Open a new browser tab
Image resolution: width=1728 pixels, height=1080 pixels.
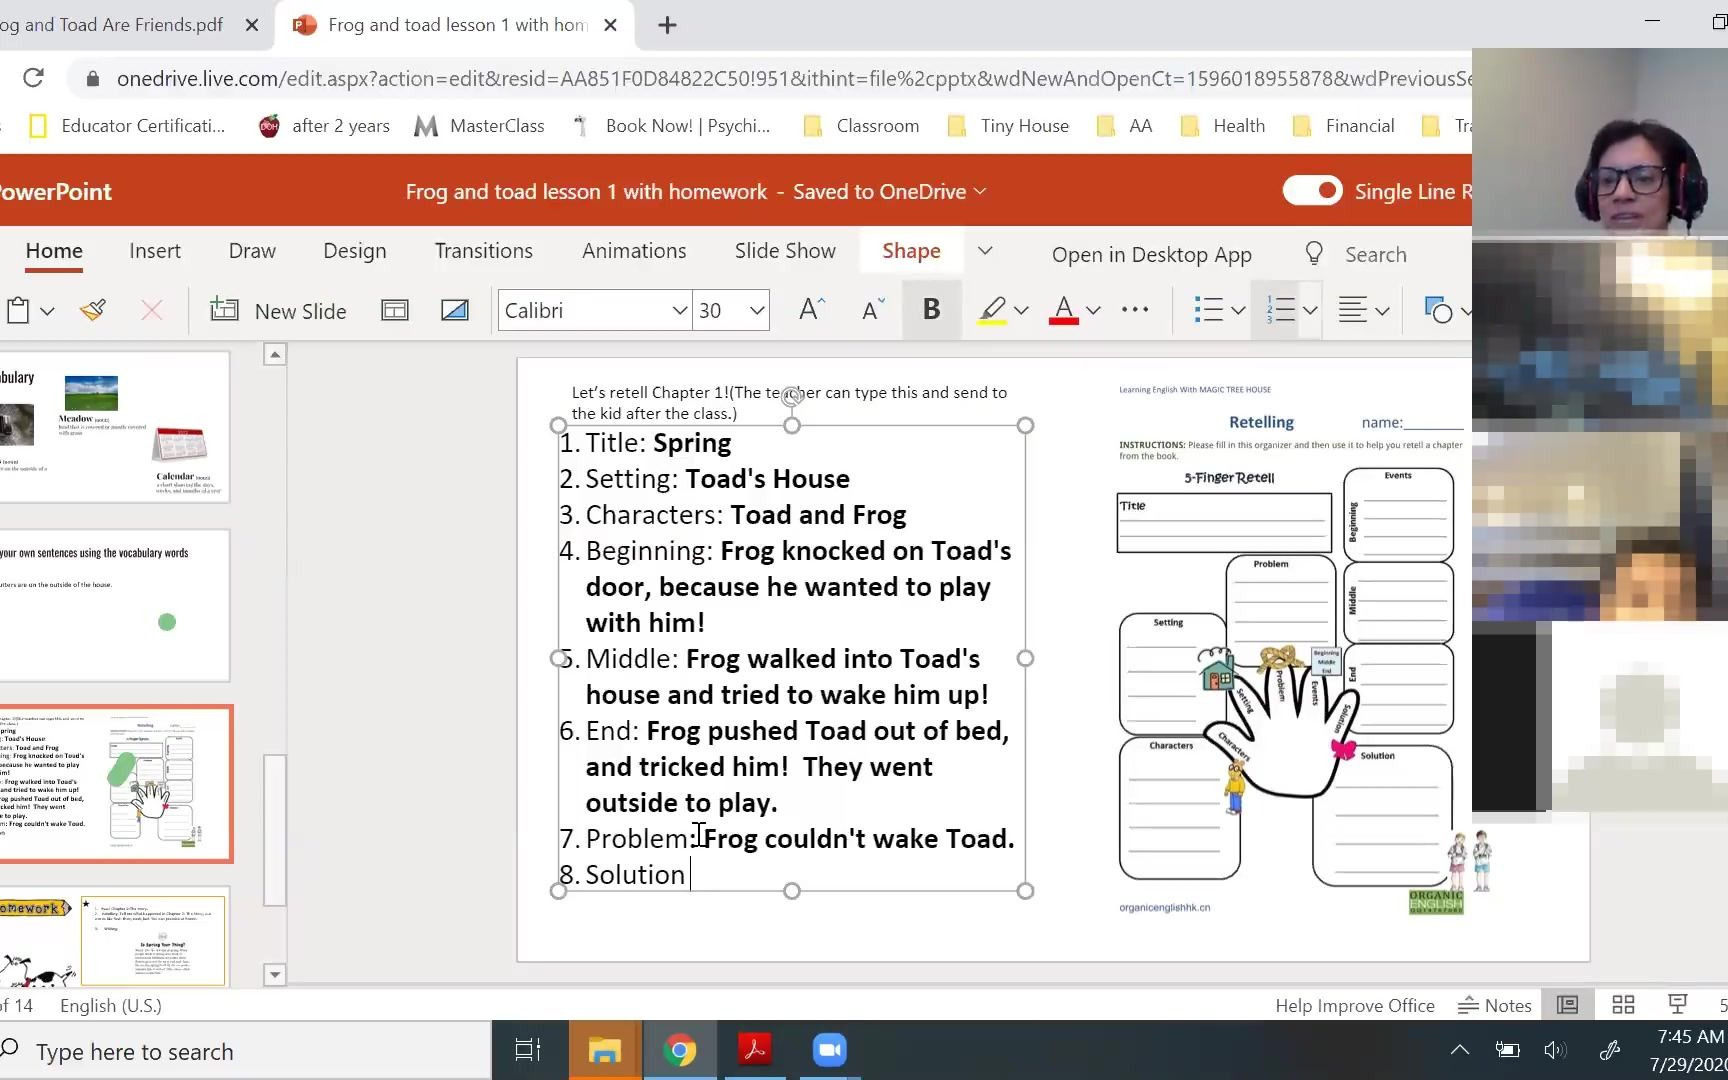point(668,25)
